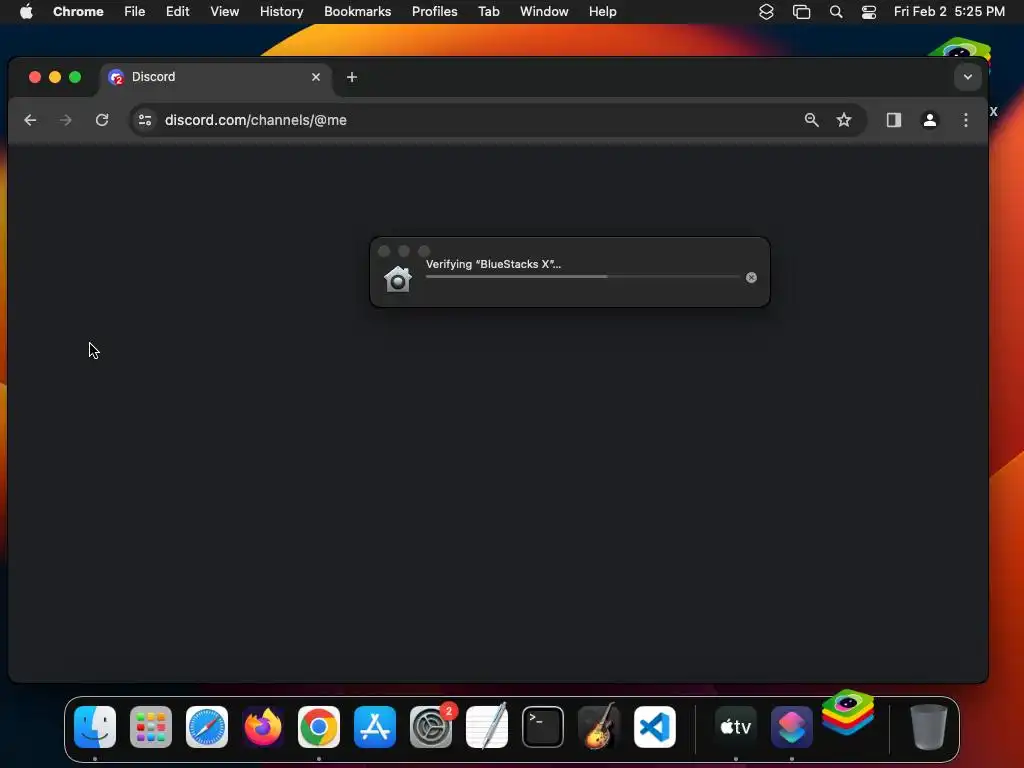Image resolution: width=1024 pixels, height=768 pixels.
Task: Expand the tab search dropdown arrow
Action: coord(967,77)
